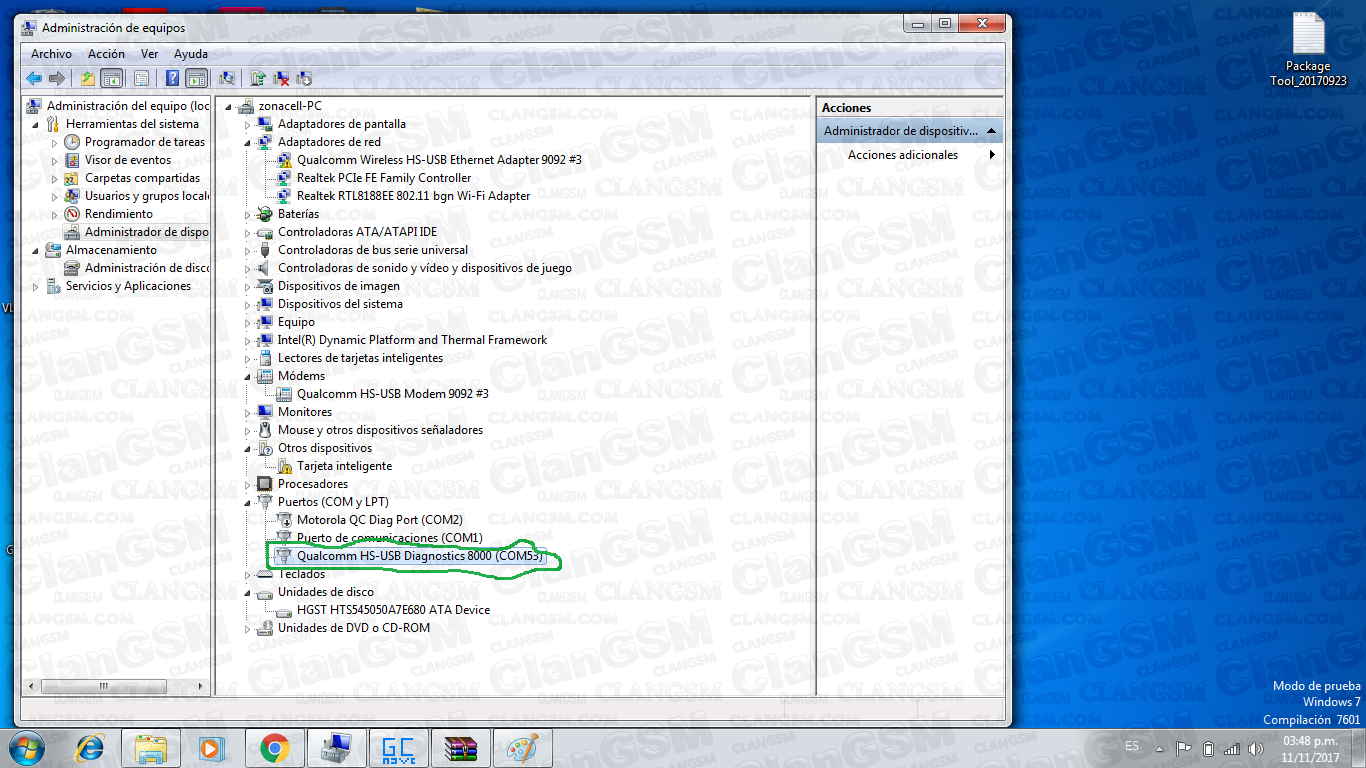Open the Archivo menu
1366x768 pixels.
click(51, 54)
